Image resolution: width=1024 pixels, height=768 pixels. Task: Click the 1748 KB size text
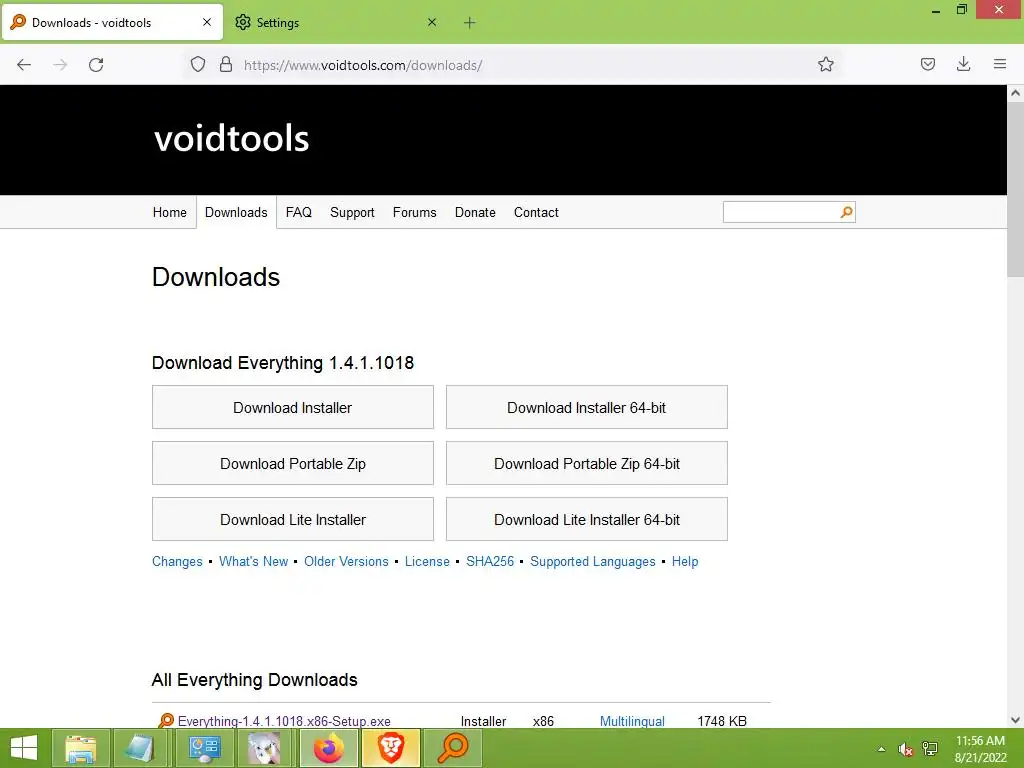pos(722,721)
